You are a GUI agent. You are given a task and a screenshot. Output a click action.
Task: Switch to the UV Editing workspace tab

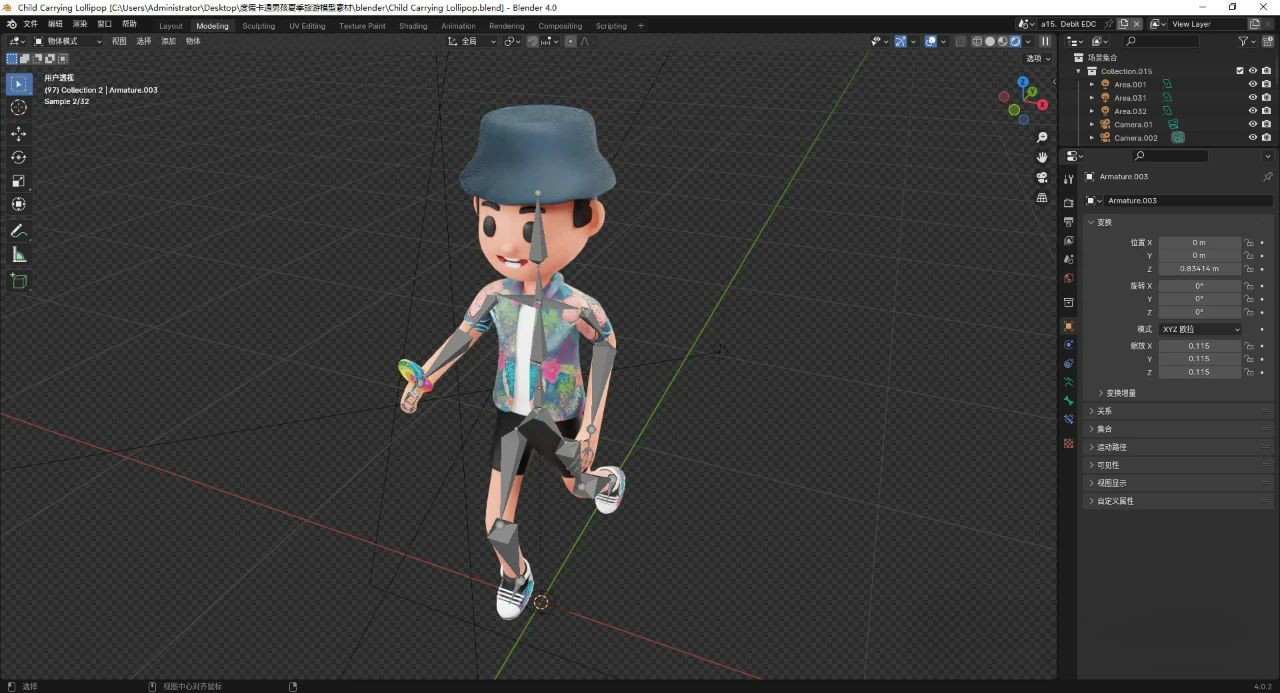[307, 26]
